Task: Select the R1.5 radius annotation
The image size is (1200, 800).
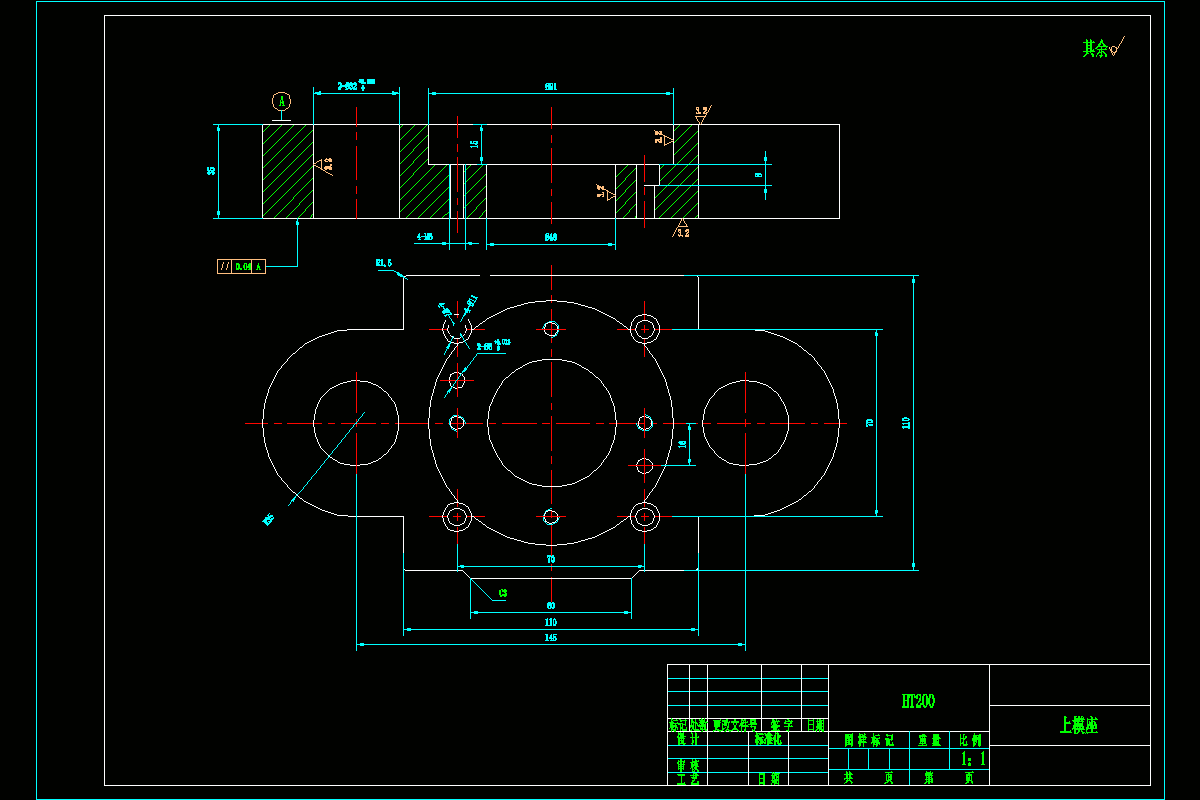Action: click(384, 263)
